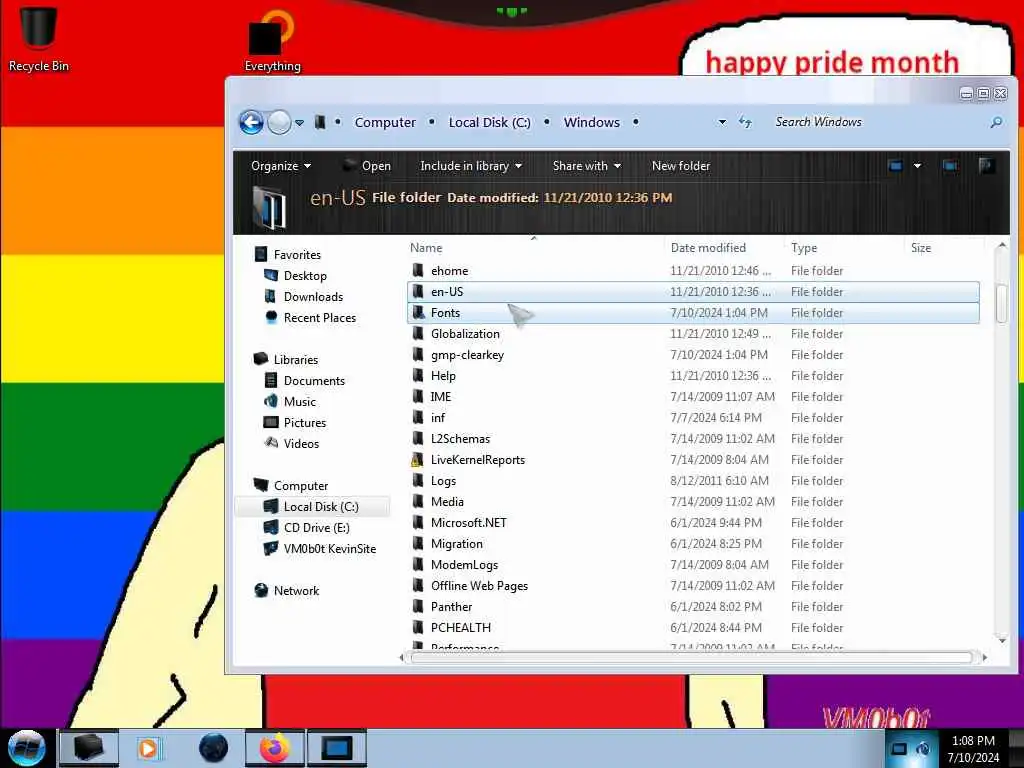Click the refresh icon in address bar
Image resolution: width=1024 pixels, height=768 pixels.
[x=745, y=122]
